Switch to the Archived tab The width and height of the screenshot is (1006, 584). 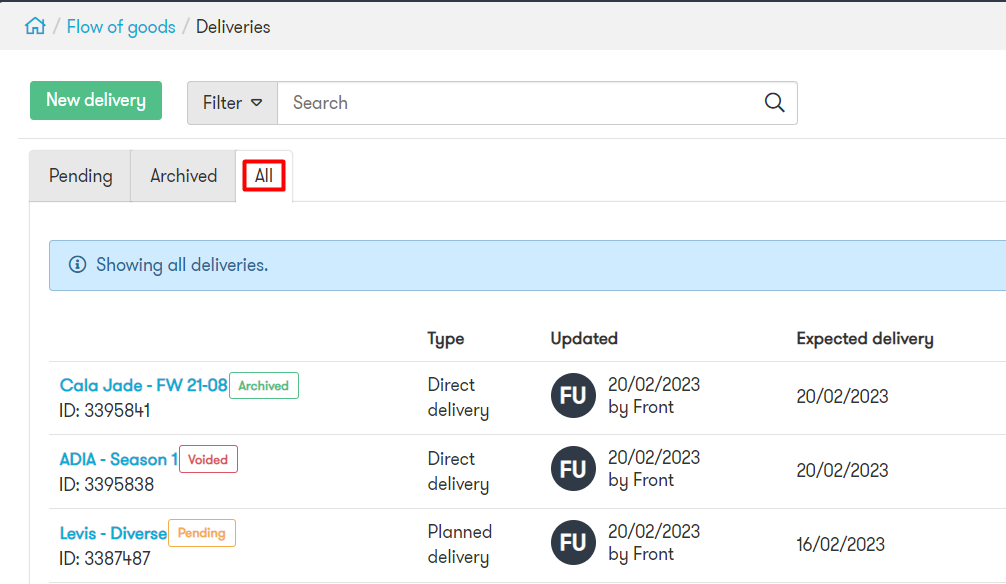pyautogui.click(x=183, y=176)
